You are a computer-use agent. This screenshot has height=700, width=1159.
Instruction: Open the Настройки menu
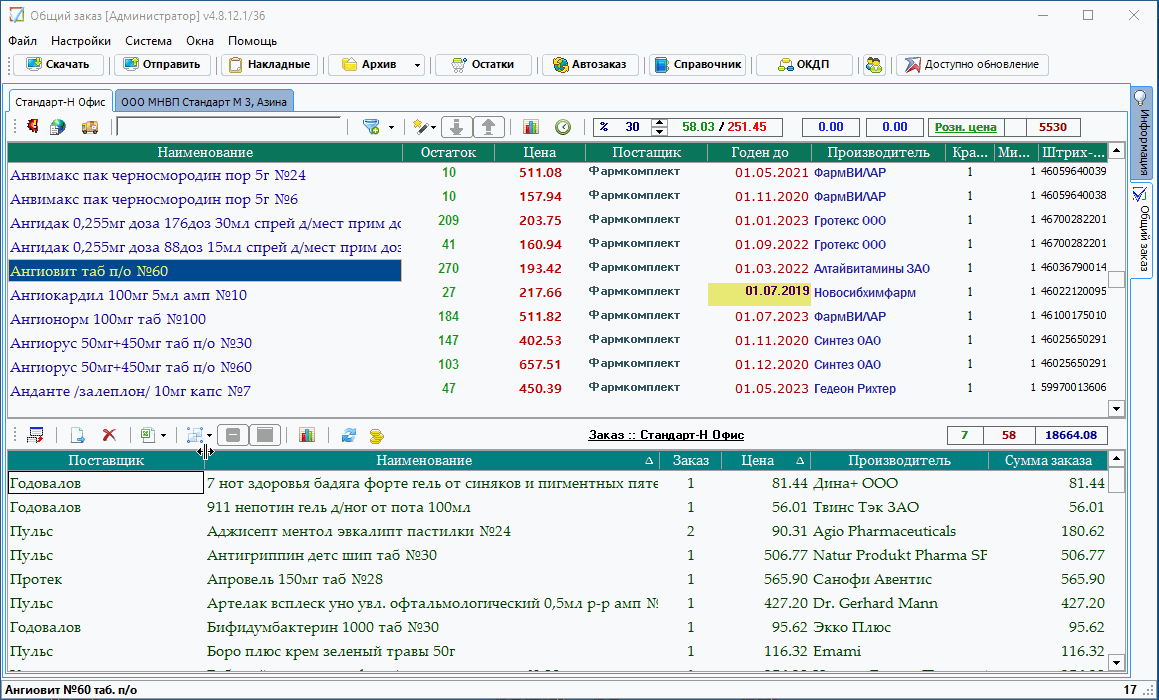click(x=81, y=41)
